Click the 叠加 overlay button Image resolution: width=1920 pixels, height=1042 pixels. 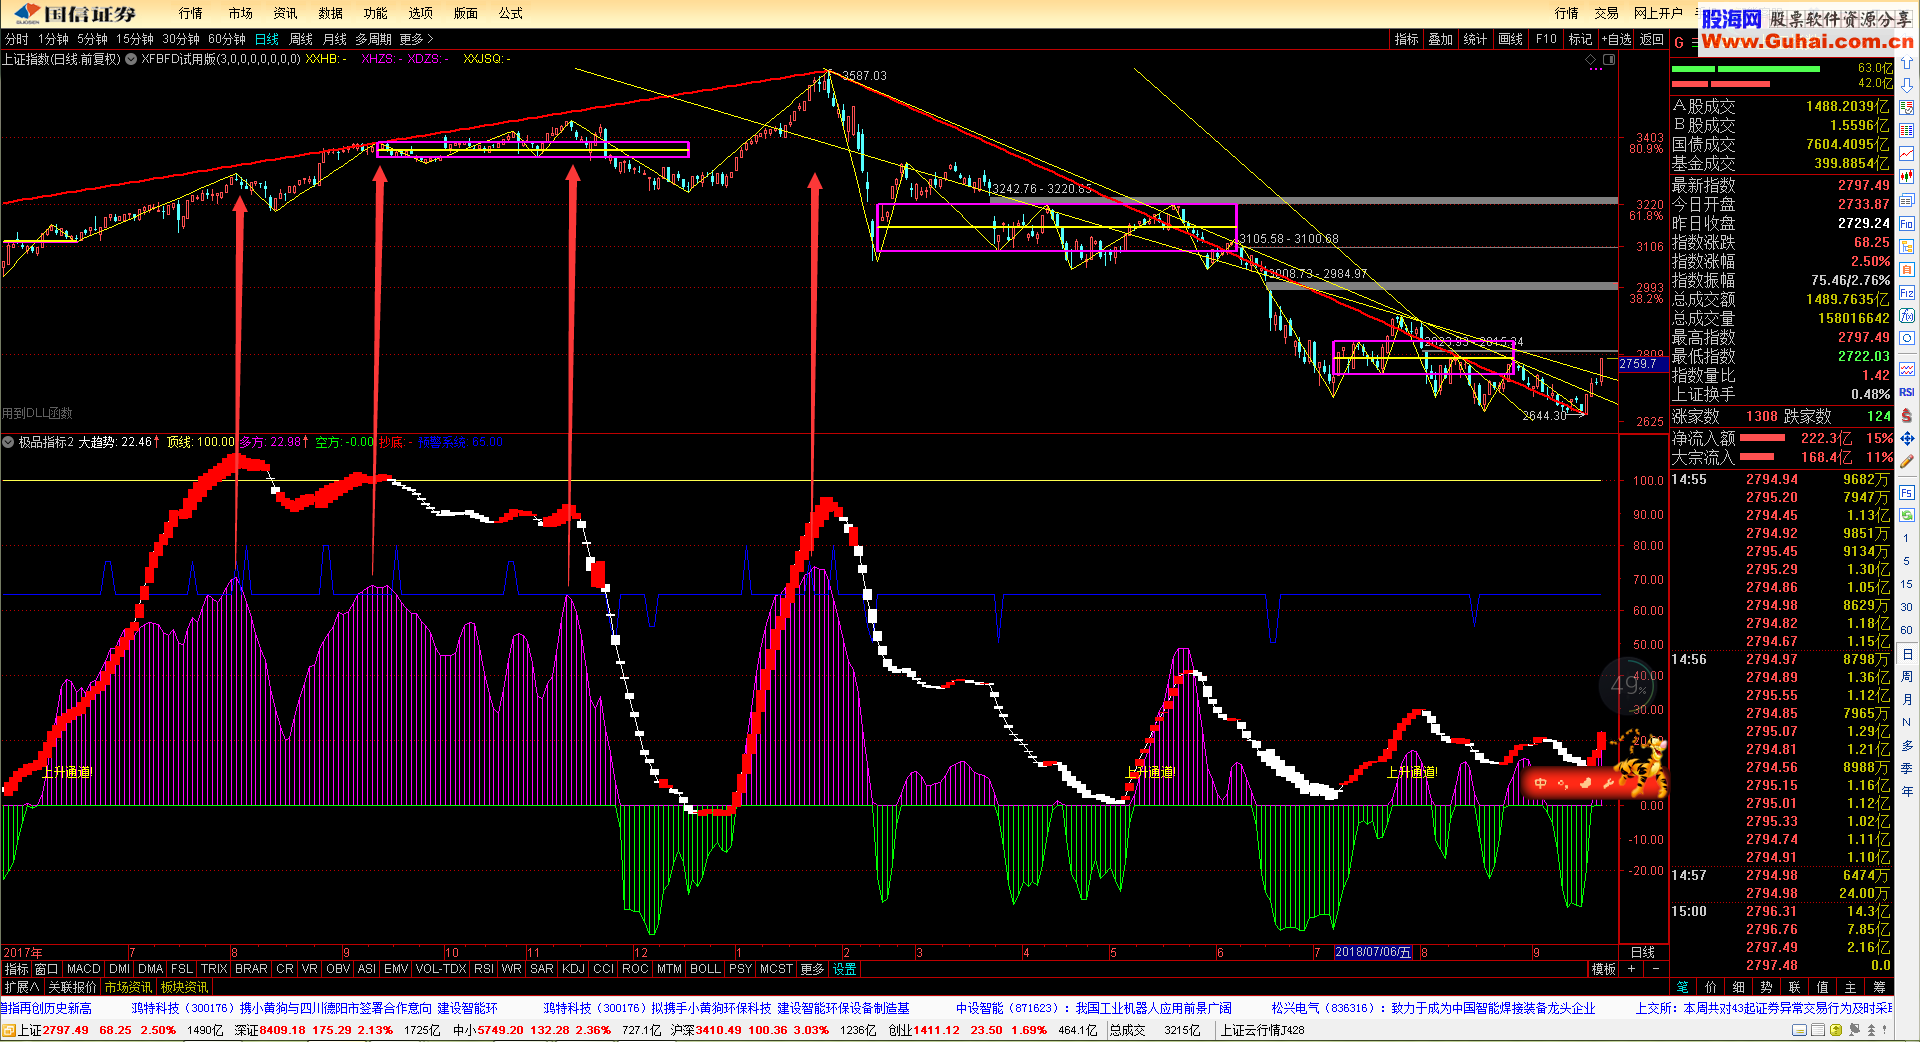[x=1440, y=39]
